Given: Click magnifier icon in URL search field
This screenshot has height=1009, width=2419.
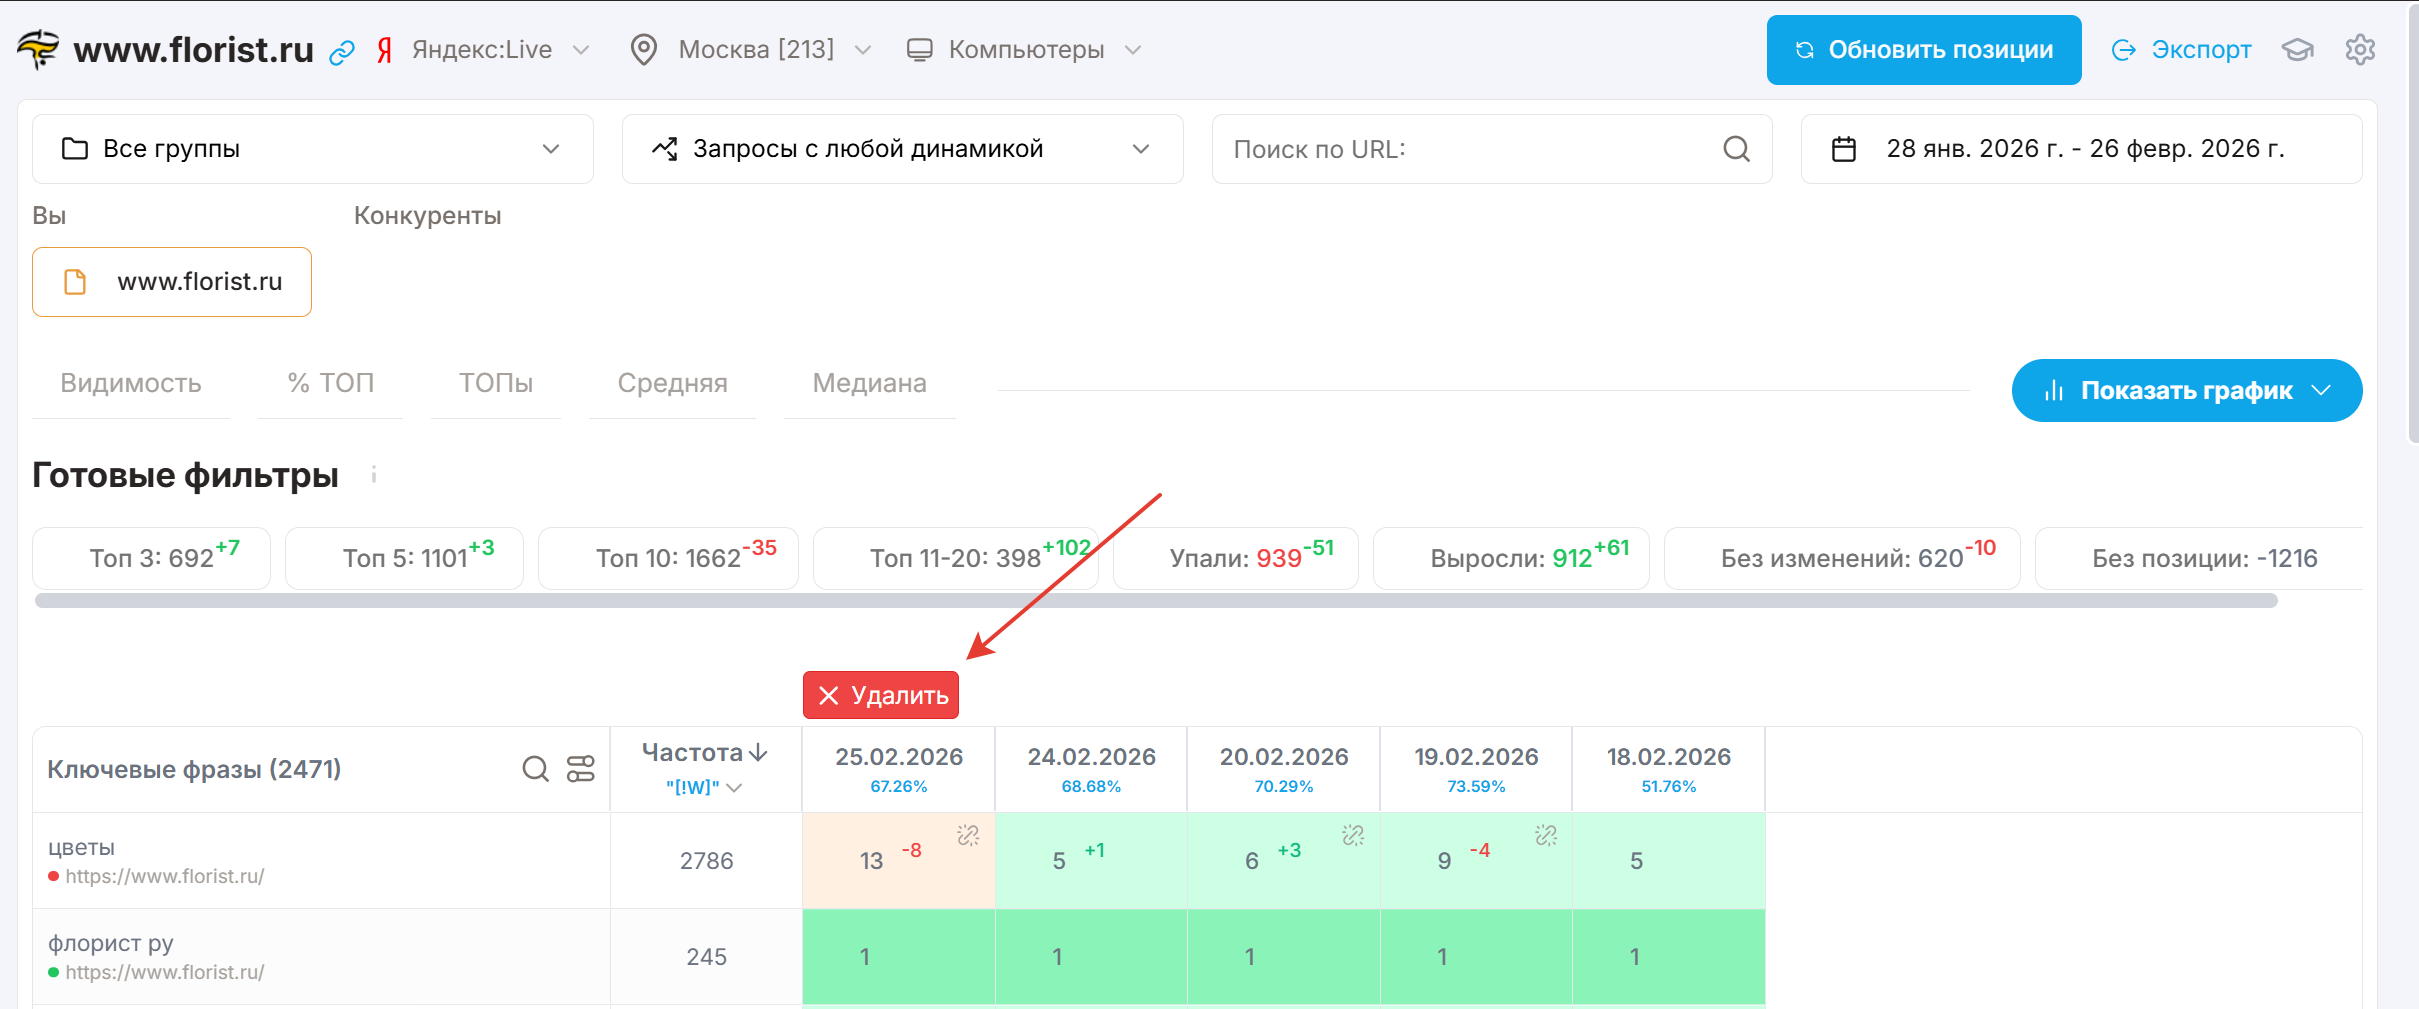Looking at the screenshot, I should [x=1736, y=149].
